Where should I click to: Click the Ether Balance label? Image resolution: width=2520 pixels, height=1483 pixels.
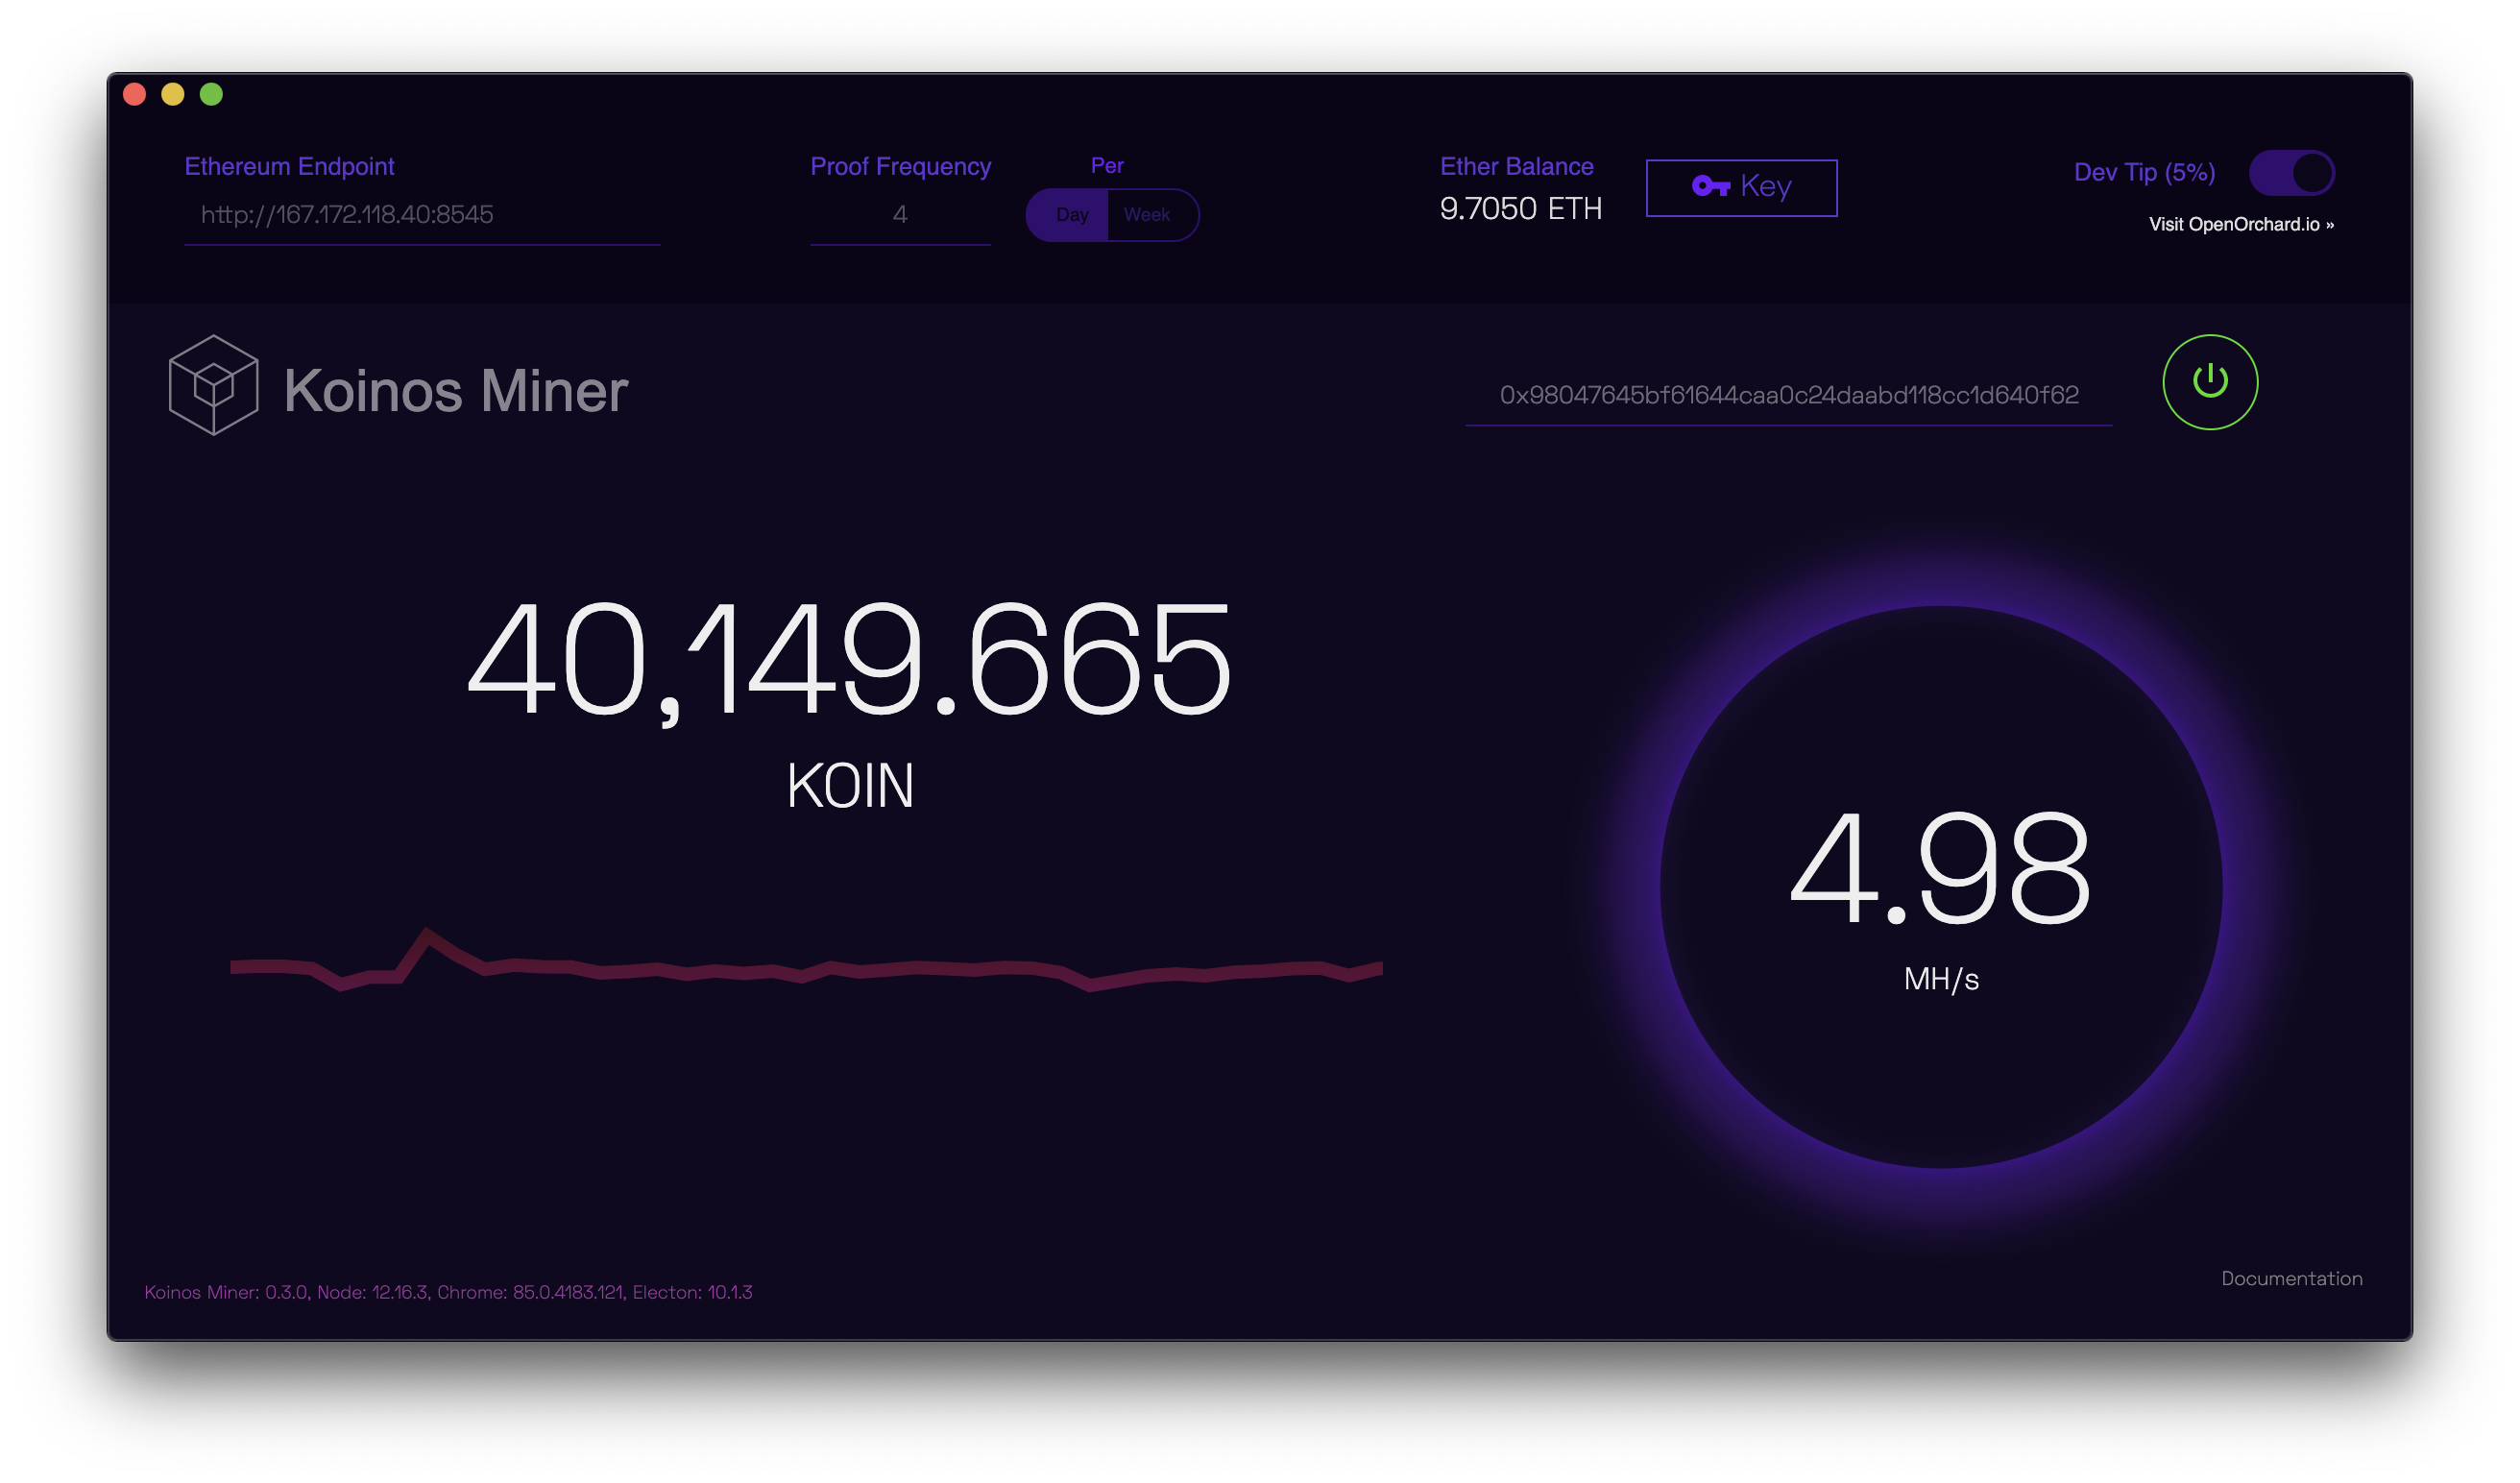[x=1515, y=166]
